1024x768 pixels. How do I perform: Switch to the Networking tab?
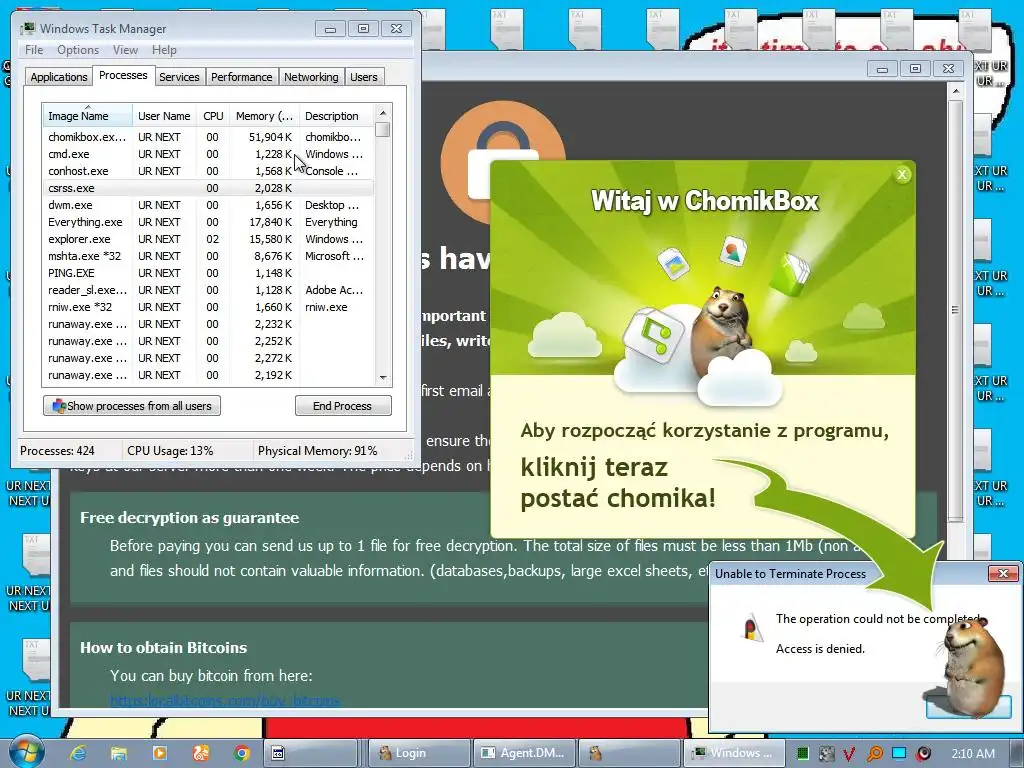(311, 77)
